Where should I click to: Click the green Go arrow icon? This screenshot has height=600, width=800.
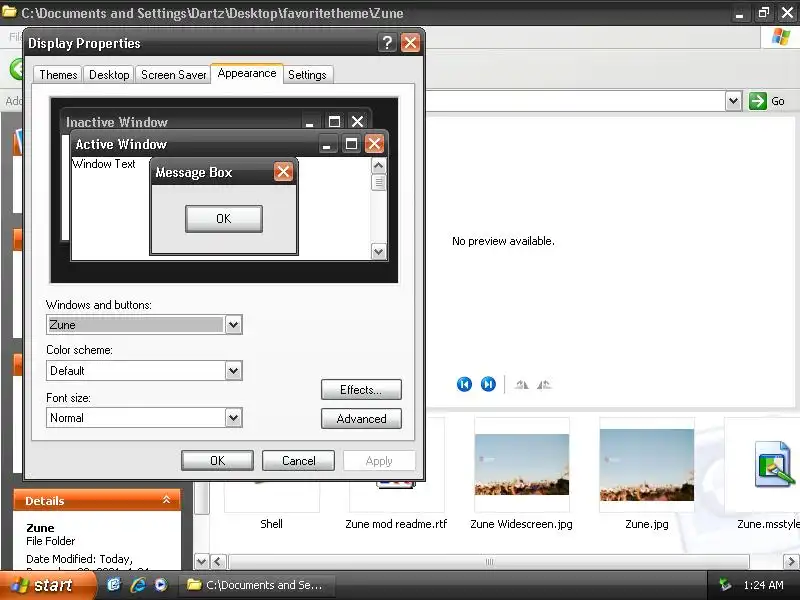(758, 101)
